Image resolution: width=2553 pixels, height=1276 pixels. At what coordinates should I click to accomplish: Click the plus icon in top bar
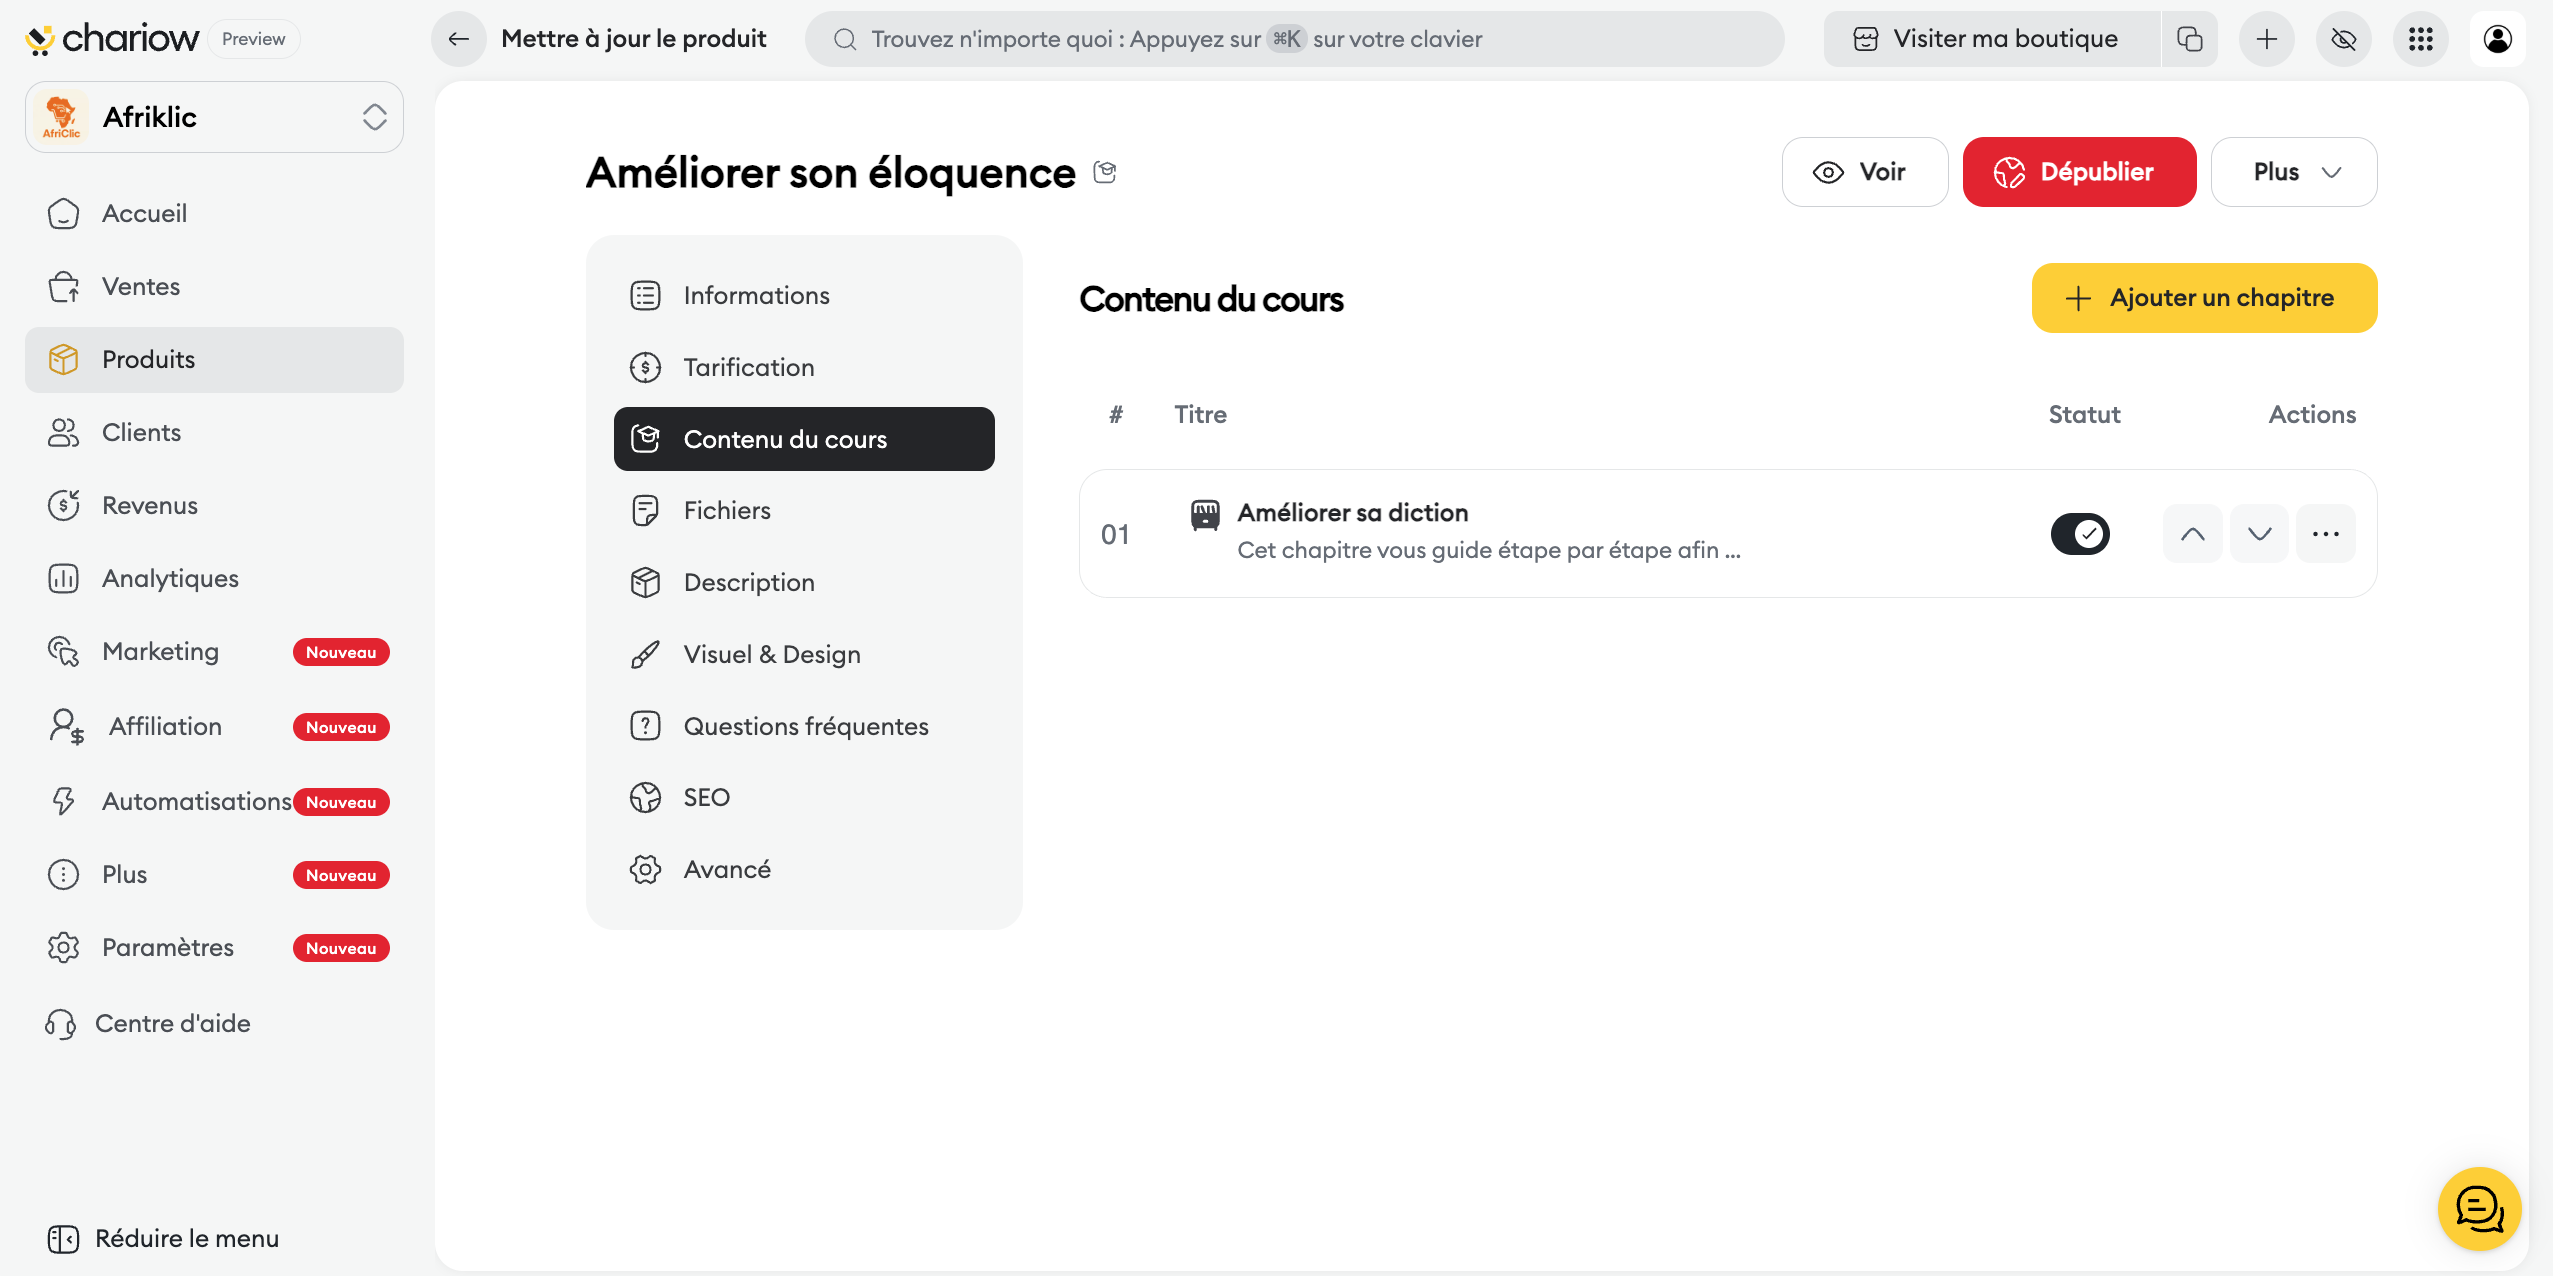pos(2266,39)
